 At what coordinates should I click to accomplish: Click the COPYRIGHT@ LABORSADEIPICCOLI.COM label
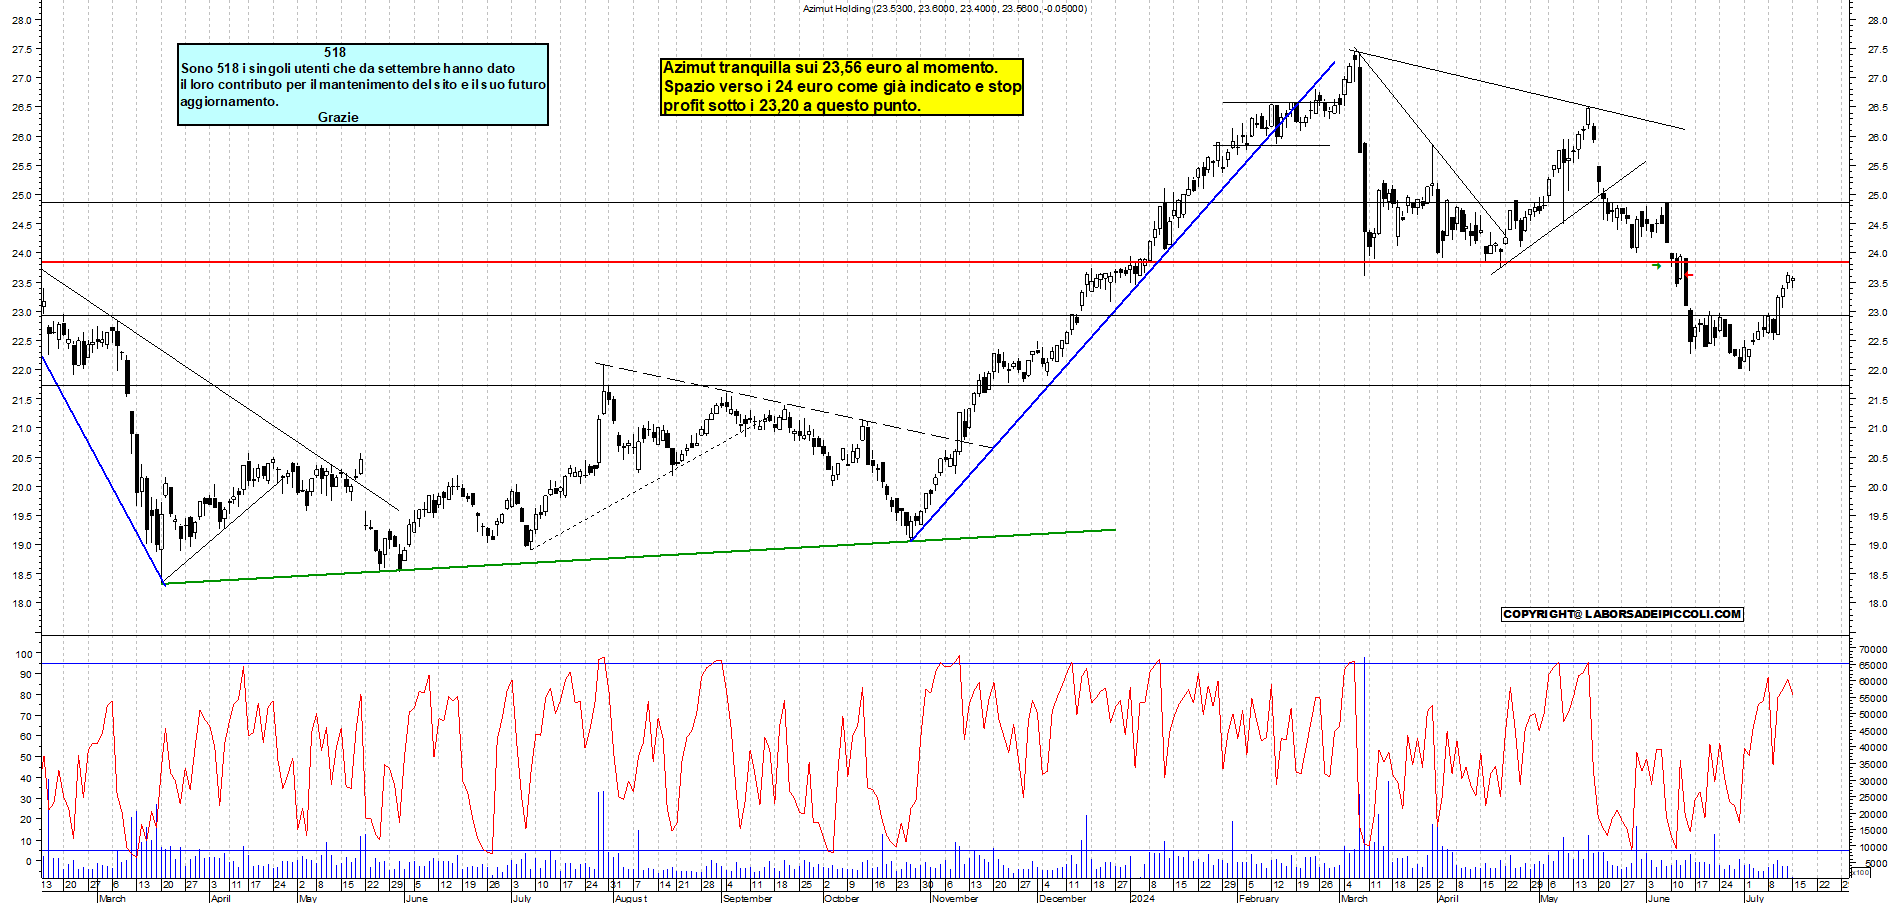[x=1622, y=614]
